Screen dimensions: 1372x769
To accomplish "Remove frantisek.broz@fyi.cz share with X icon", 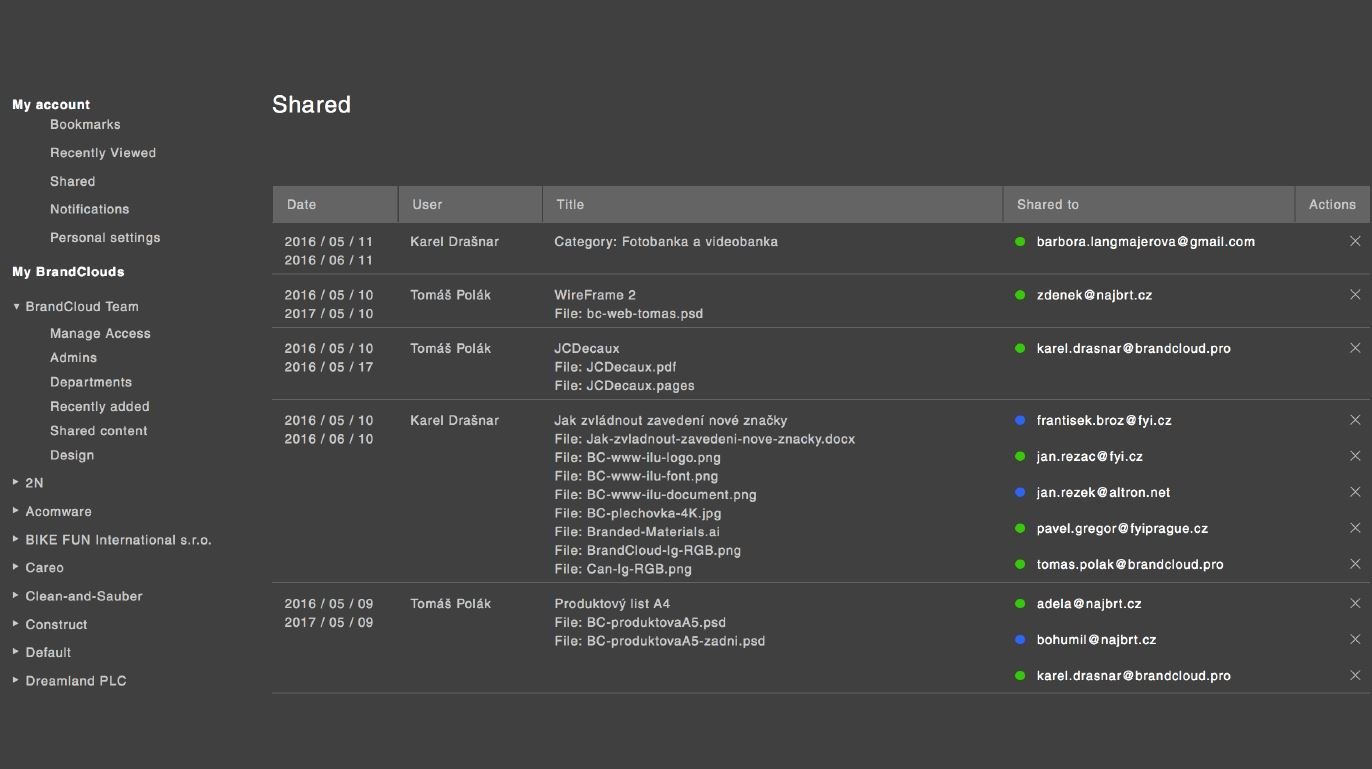I will pos(1355,420).
